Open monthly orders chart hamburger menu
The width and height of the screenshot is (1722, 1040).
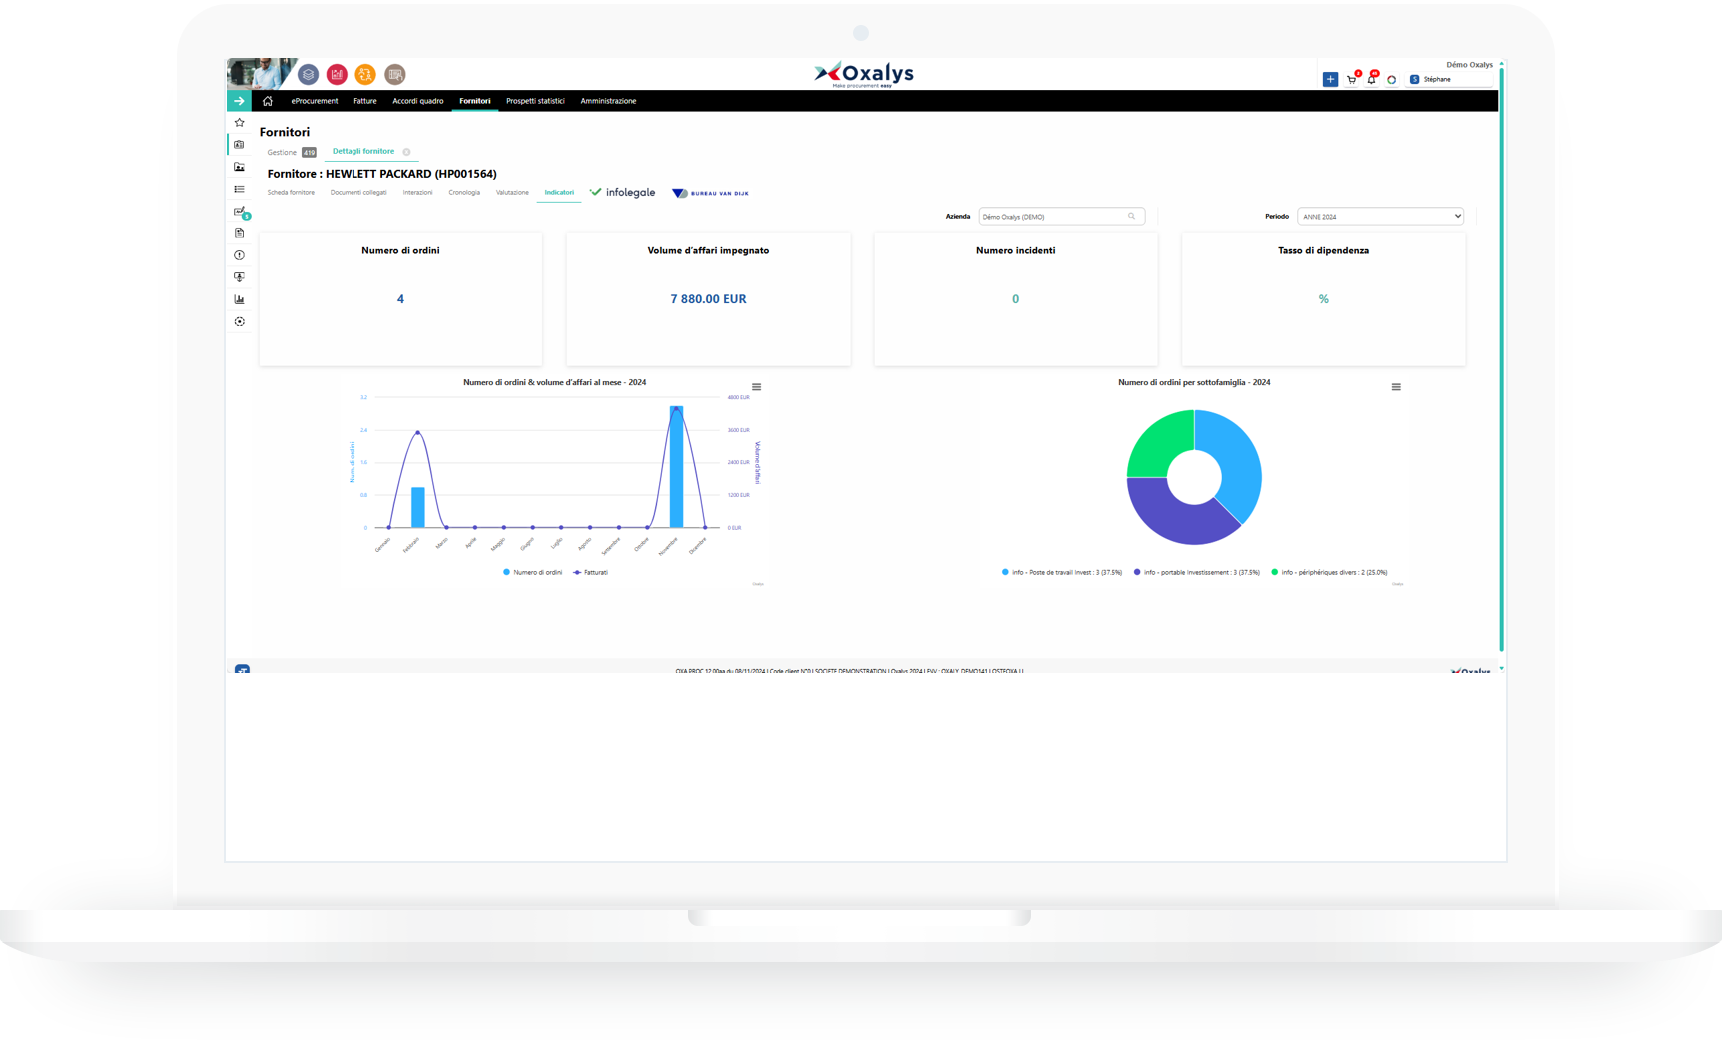click(756, 387)
